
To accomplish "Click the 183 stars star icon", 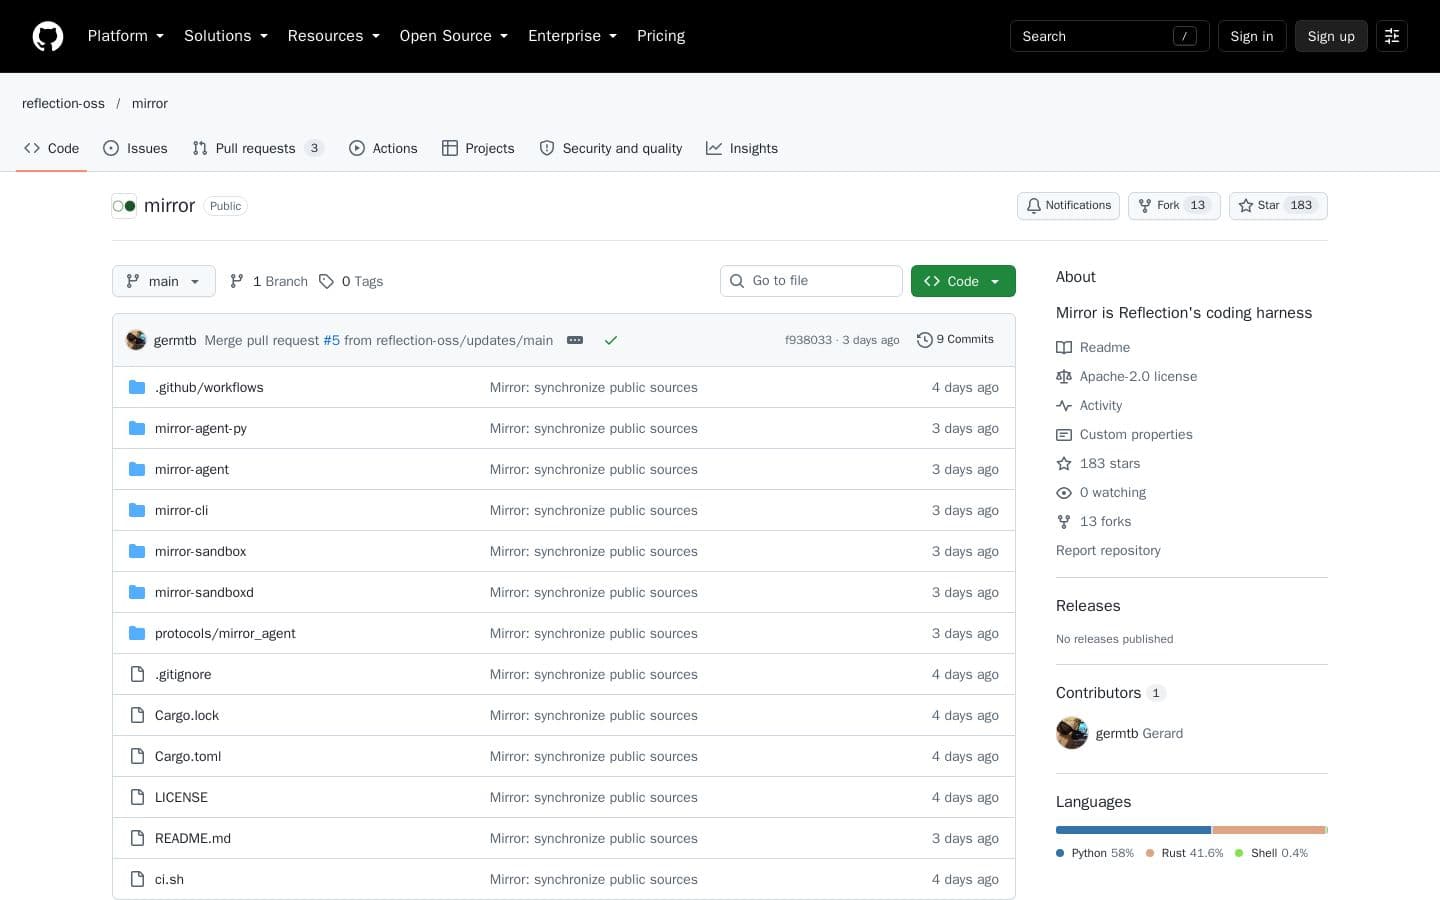I will 1064,463.
